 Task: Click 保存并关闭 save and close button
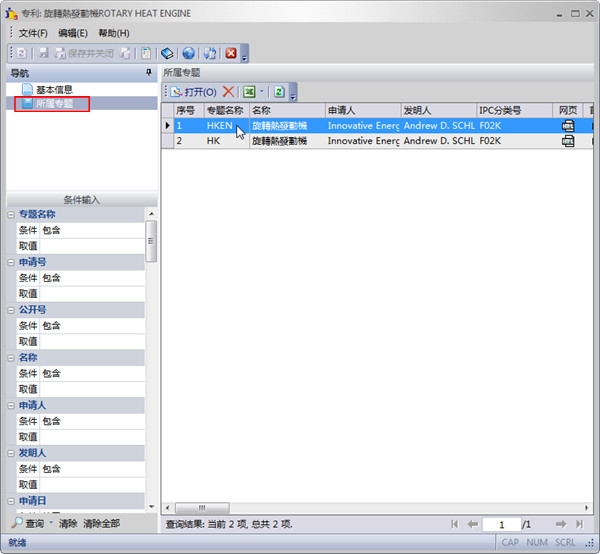tap(84, 53)
